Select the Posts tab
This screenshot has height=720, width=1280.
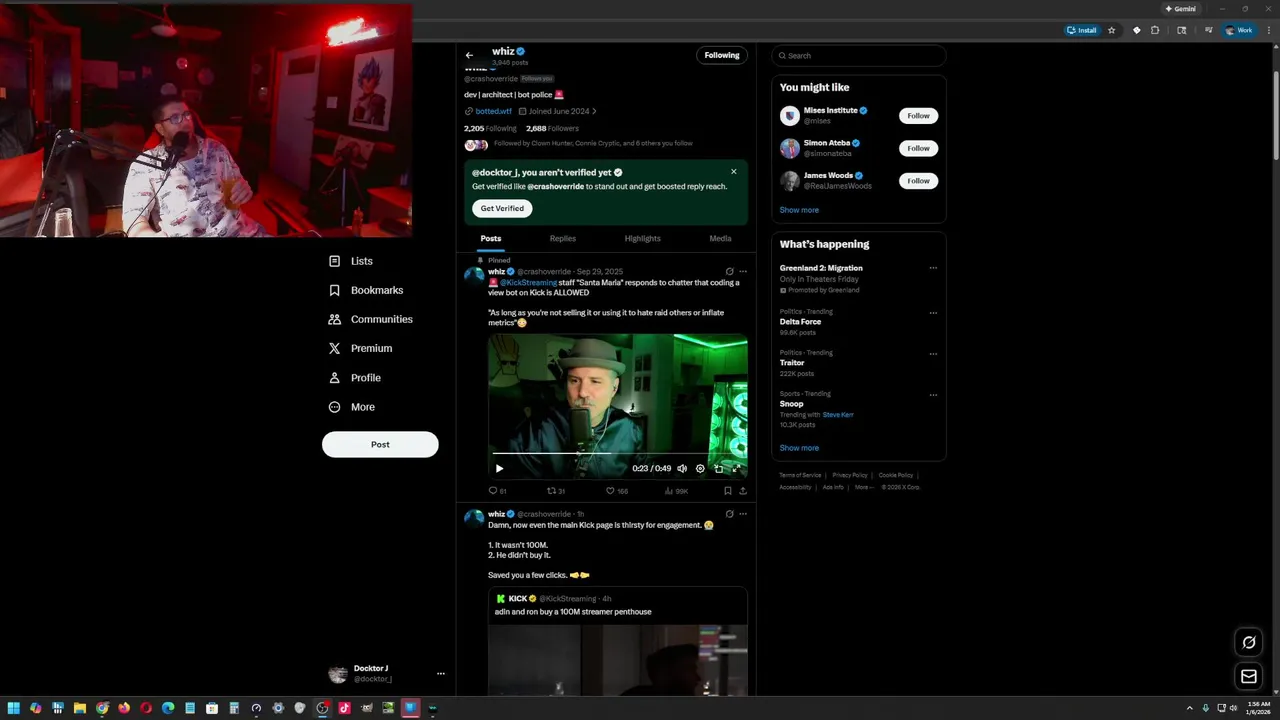pos(490,239)
